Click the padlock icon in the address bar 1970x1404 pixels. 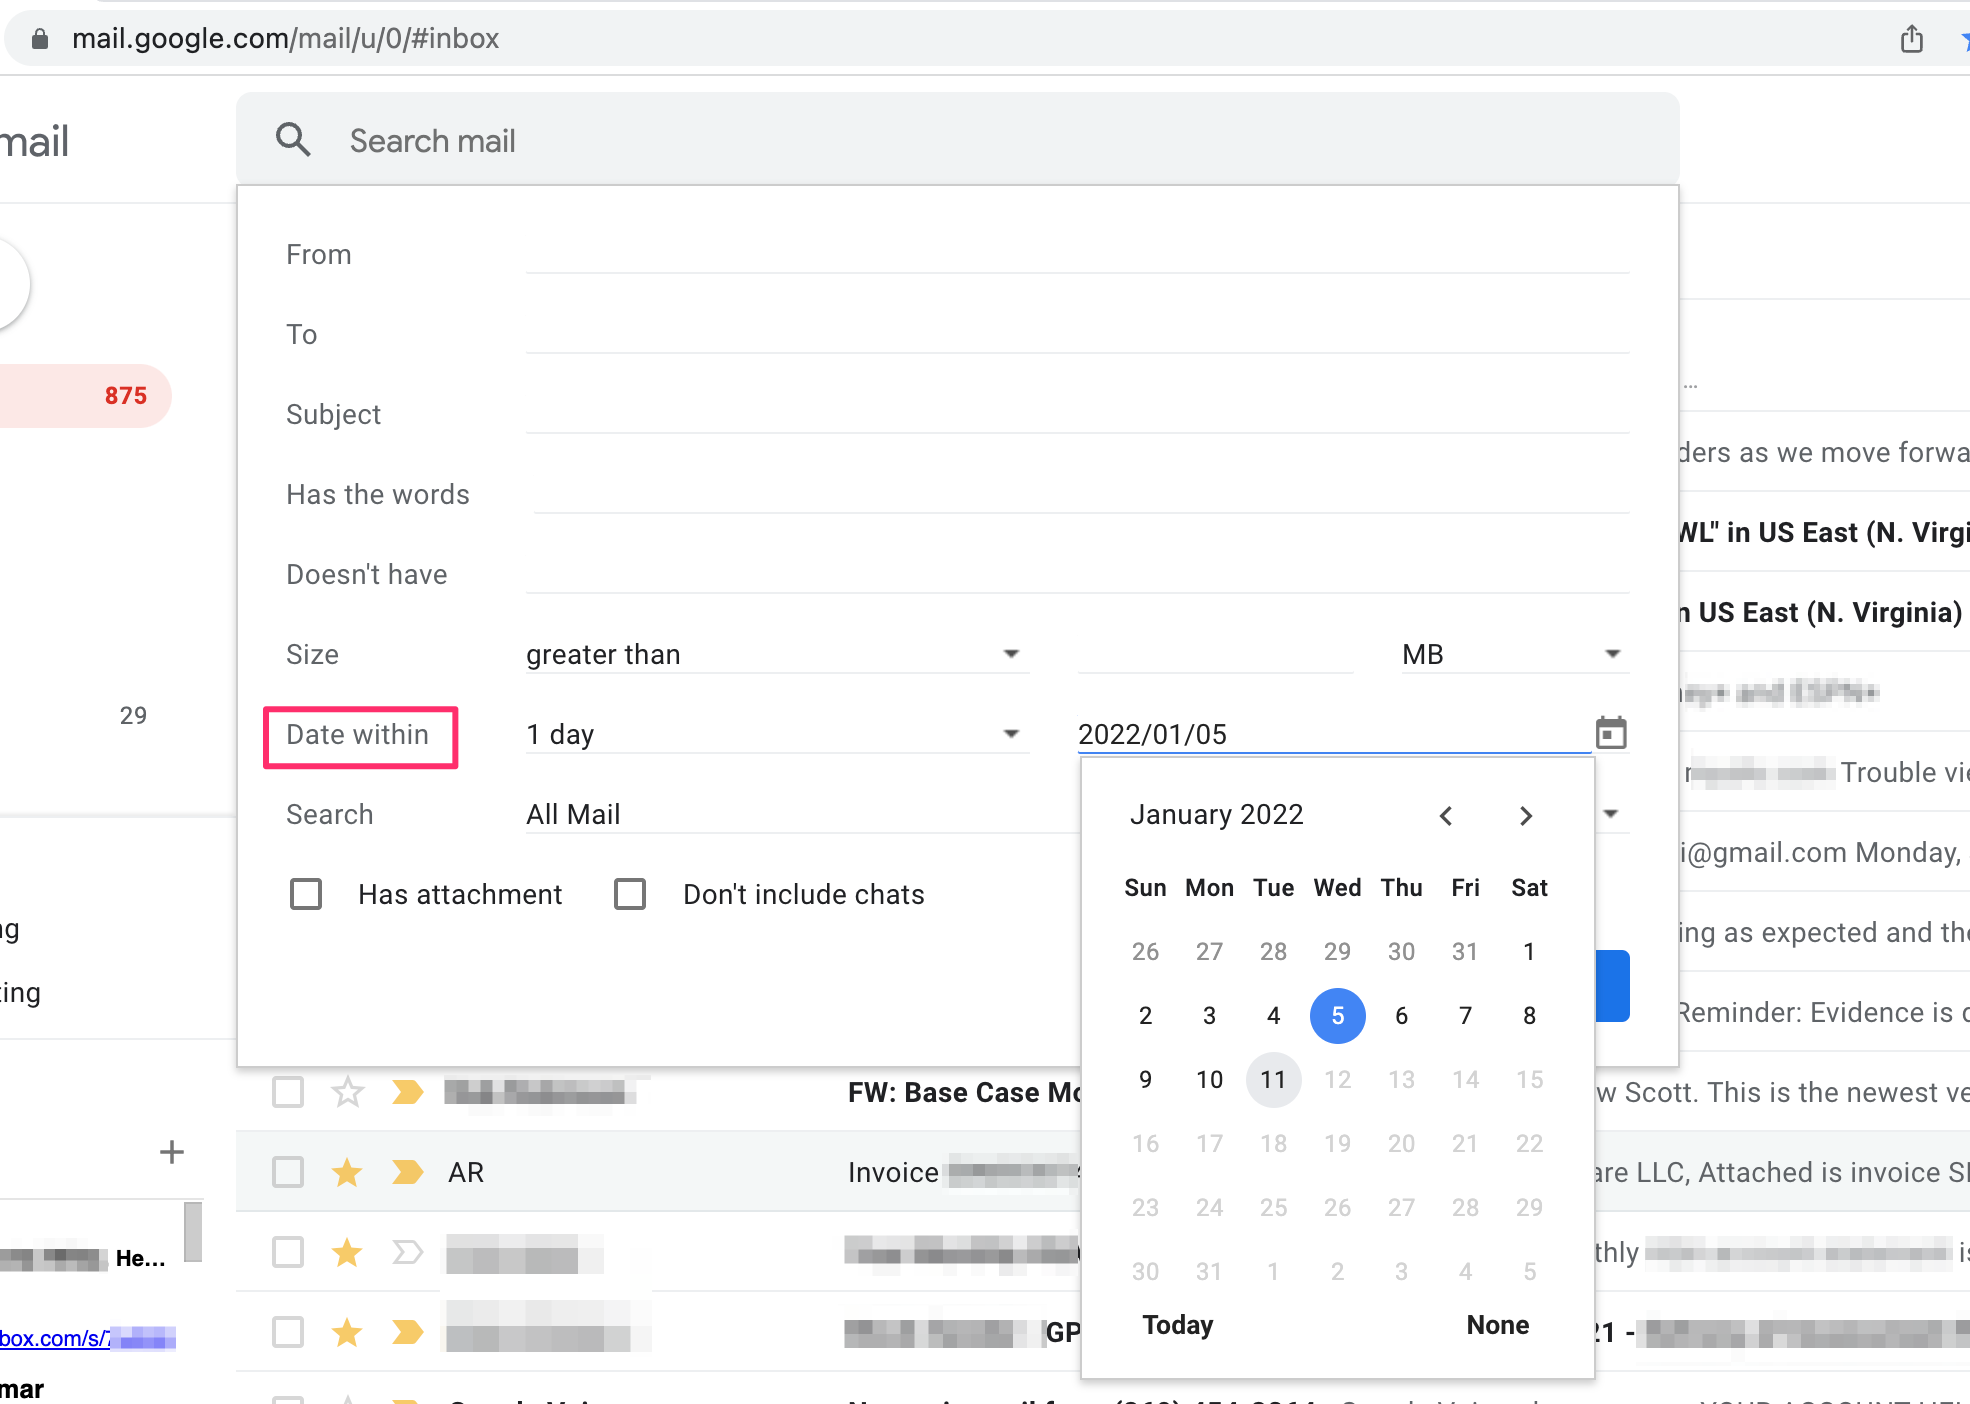pos(40,38)
